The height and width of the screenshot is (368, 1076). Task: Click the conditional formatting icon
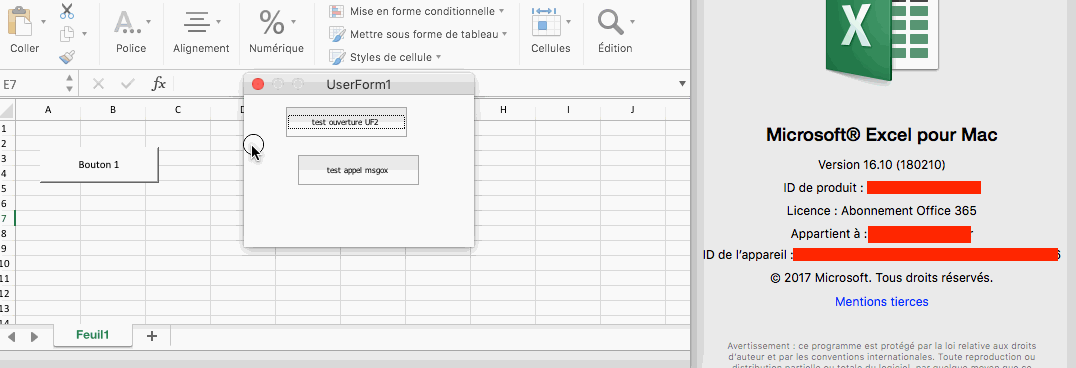pyautogui.click(x=336, y=12)
